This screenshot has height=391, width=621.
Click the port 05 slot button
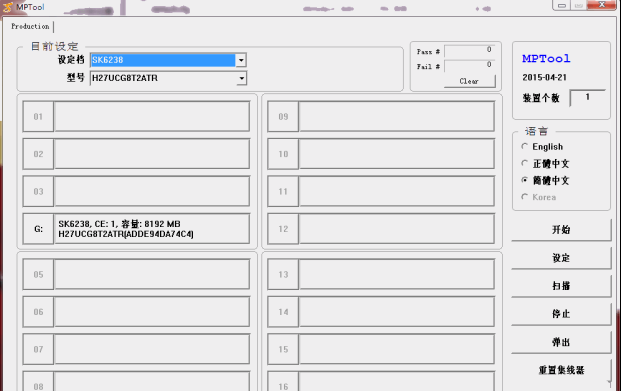[x=38, y=275]
